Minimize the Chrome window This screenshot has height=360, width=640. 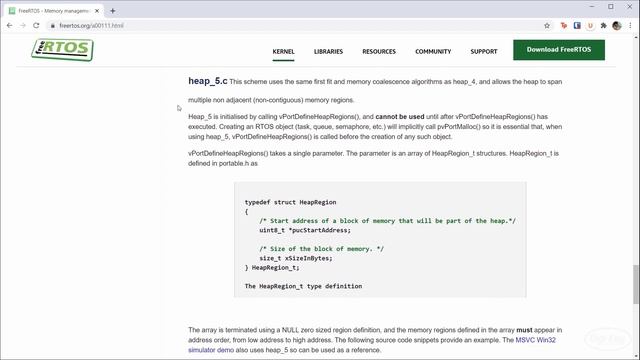(x=592, y=7)
